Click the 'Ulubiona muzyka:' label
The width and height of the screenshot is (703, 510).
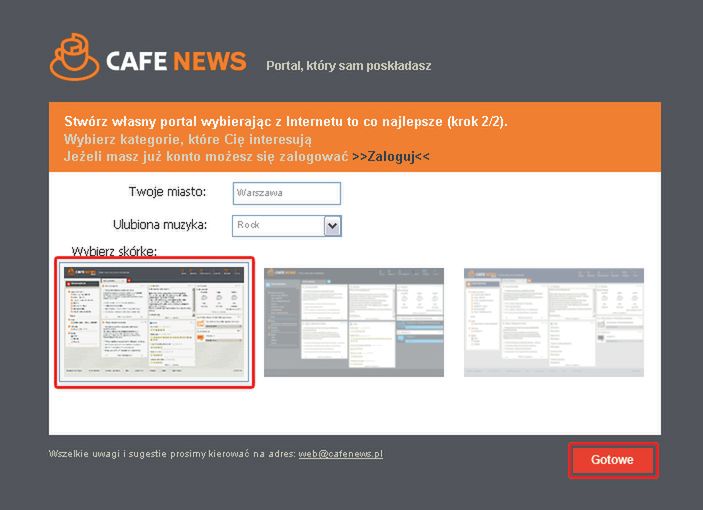(x=160, y=225)
